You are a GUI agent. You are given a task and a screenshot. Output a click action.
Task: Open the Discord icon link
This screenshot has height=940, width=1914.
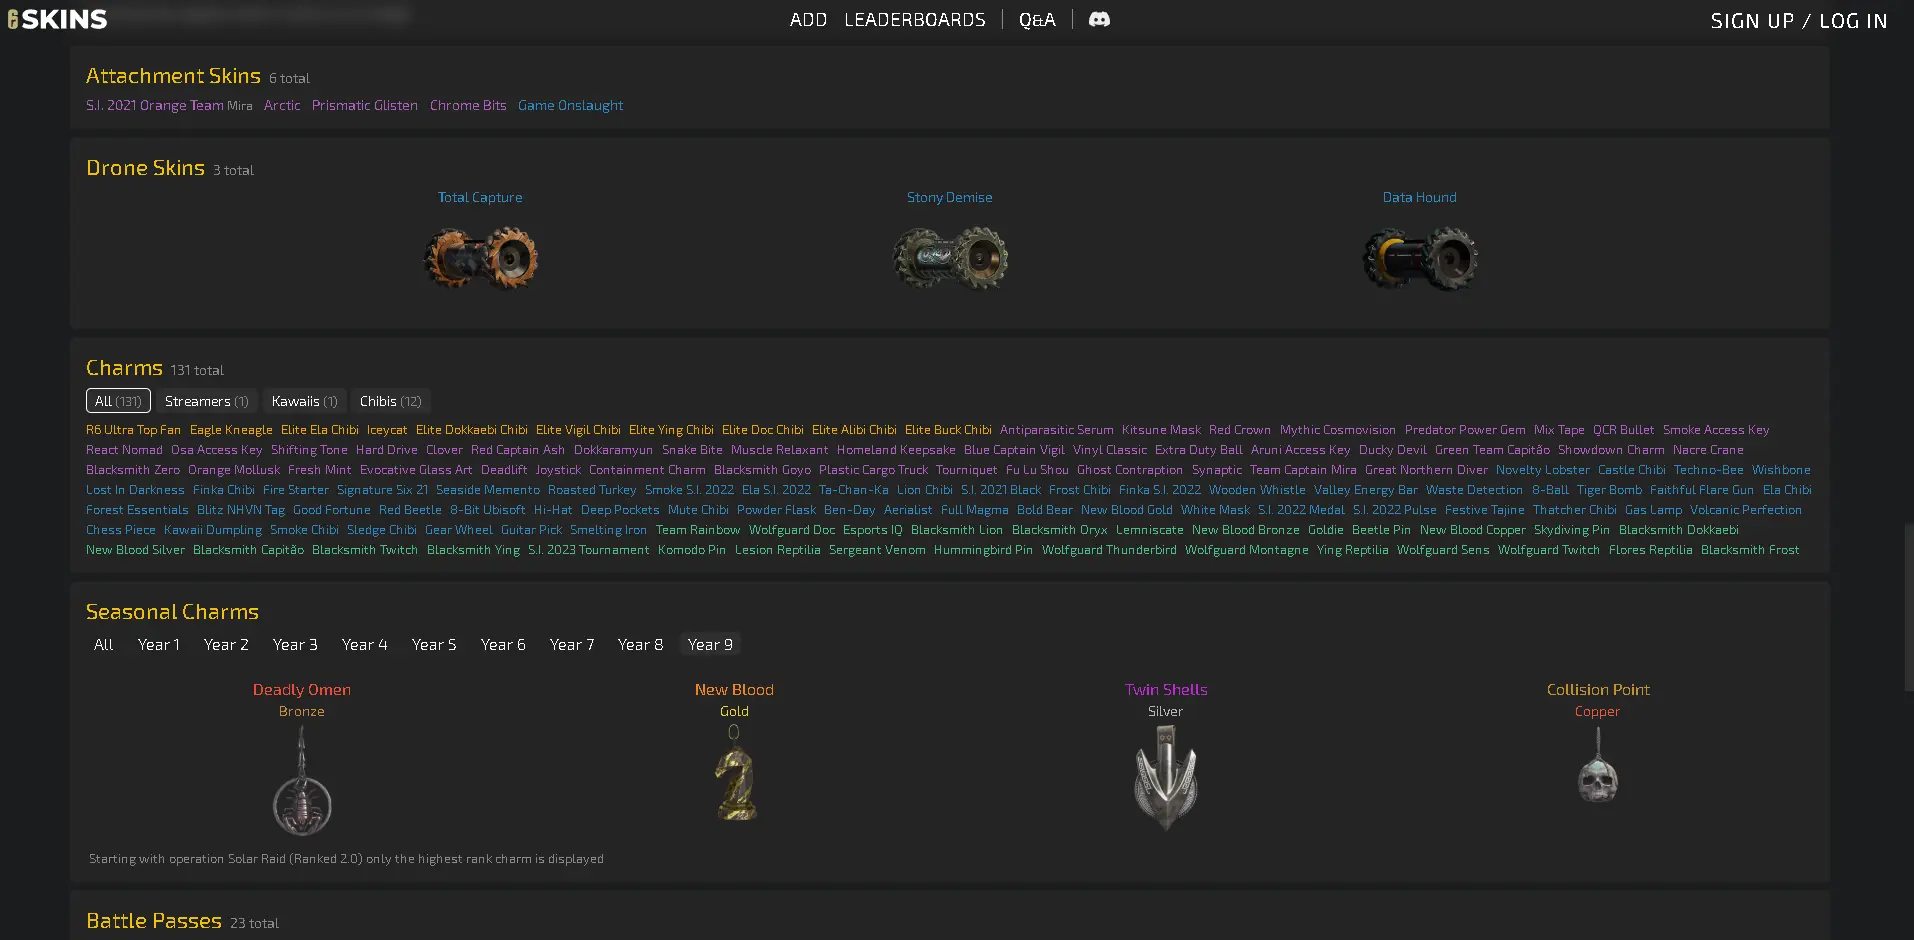pos(1098,20)
